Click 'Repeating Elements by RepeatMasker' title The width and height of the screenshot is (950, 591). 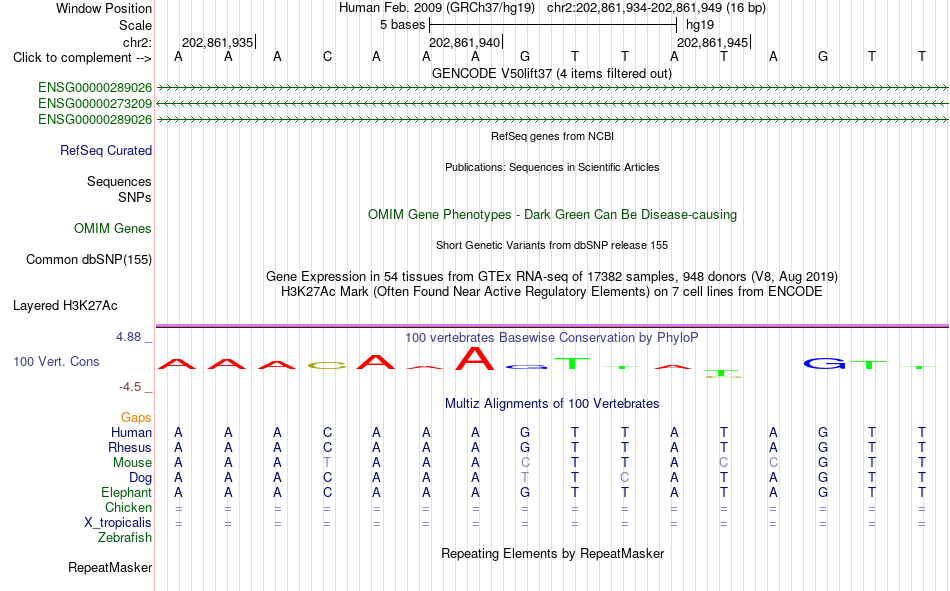point(553,553)
